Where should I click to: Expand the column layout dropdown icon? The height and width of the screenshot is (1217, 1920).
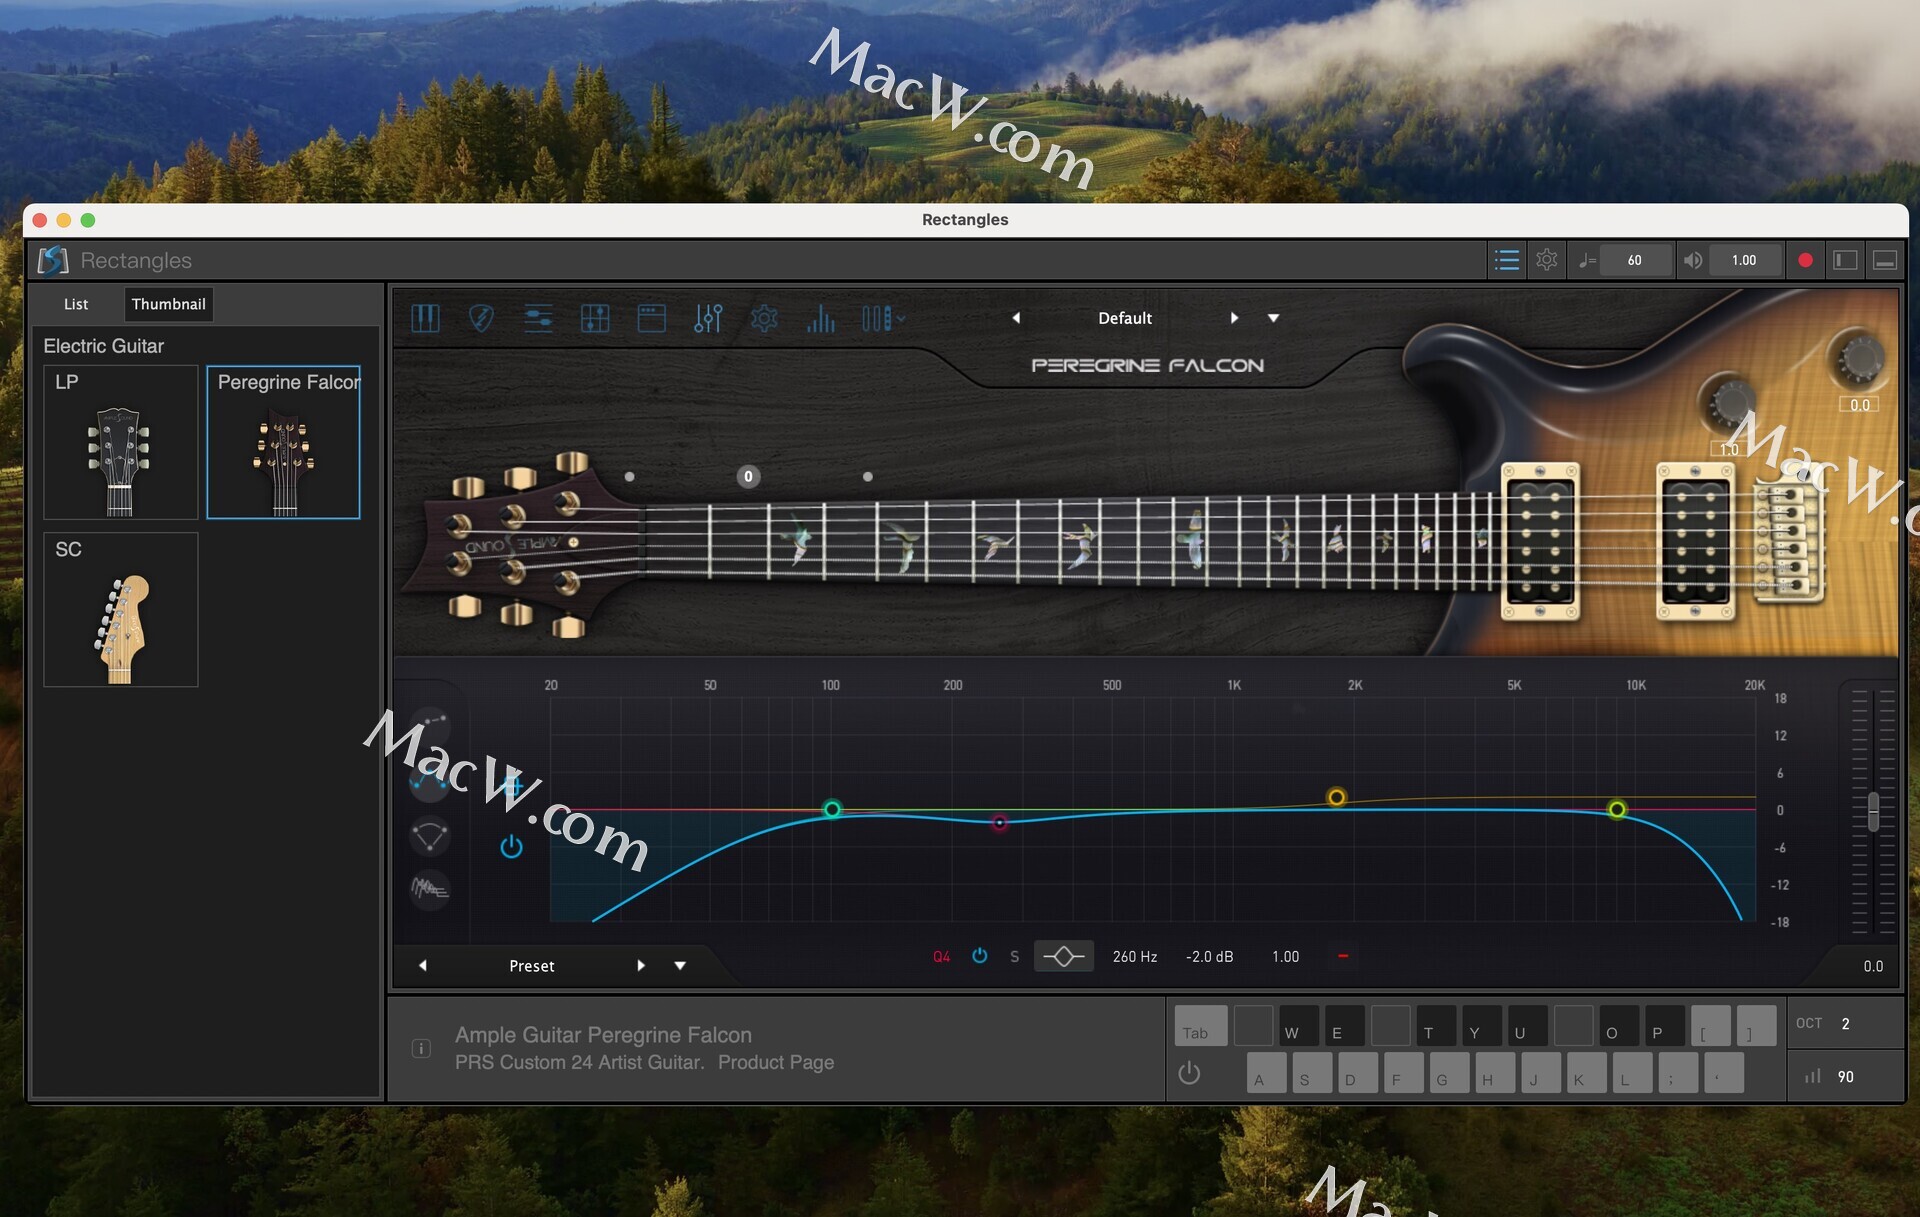click(x=884, y=319)
